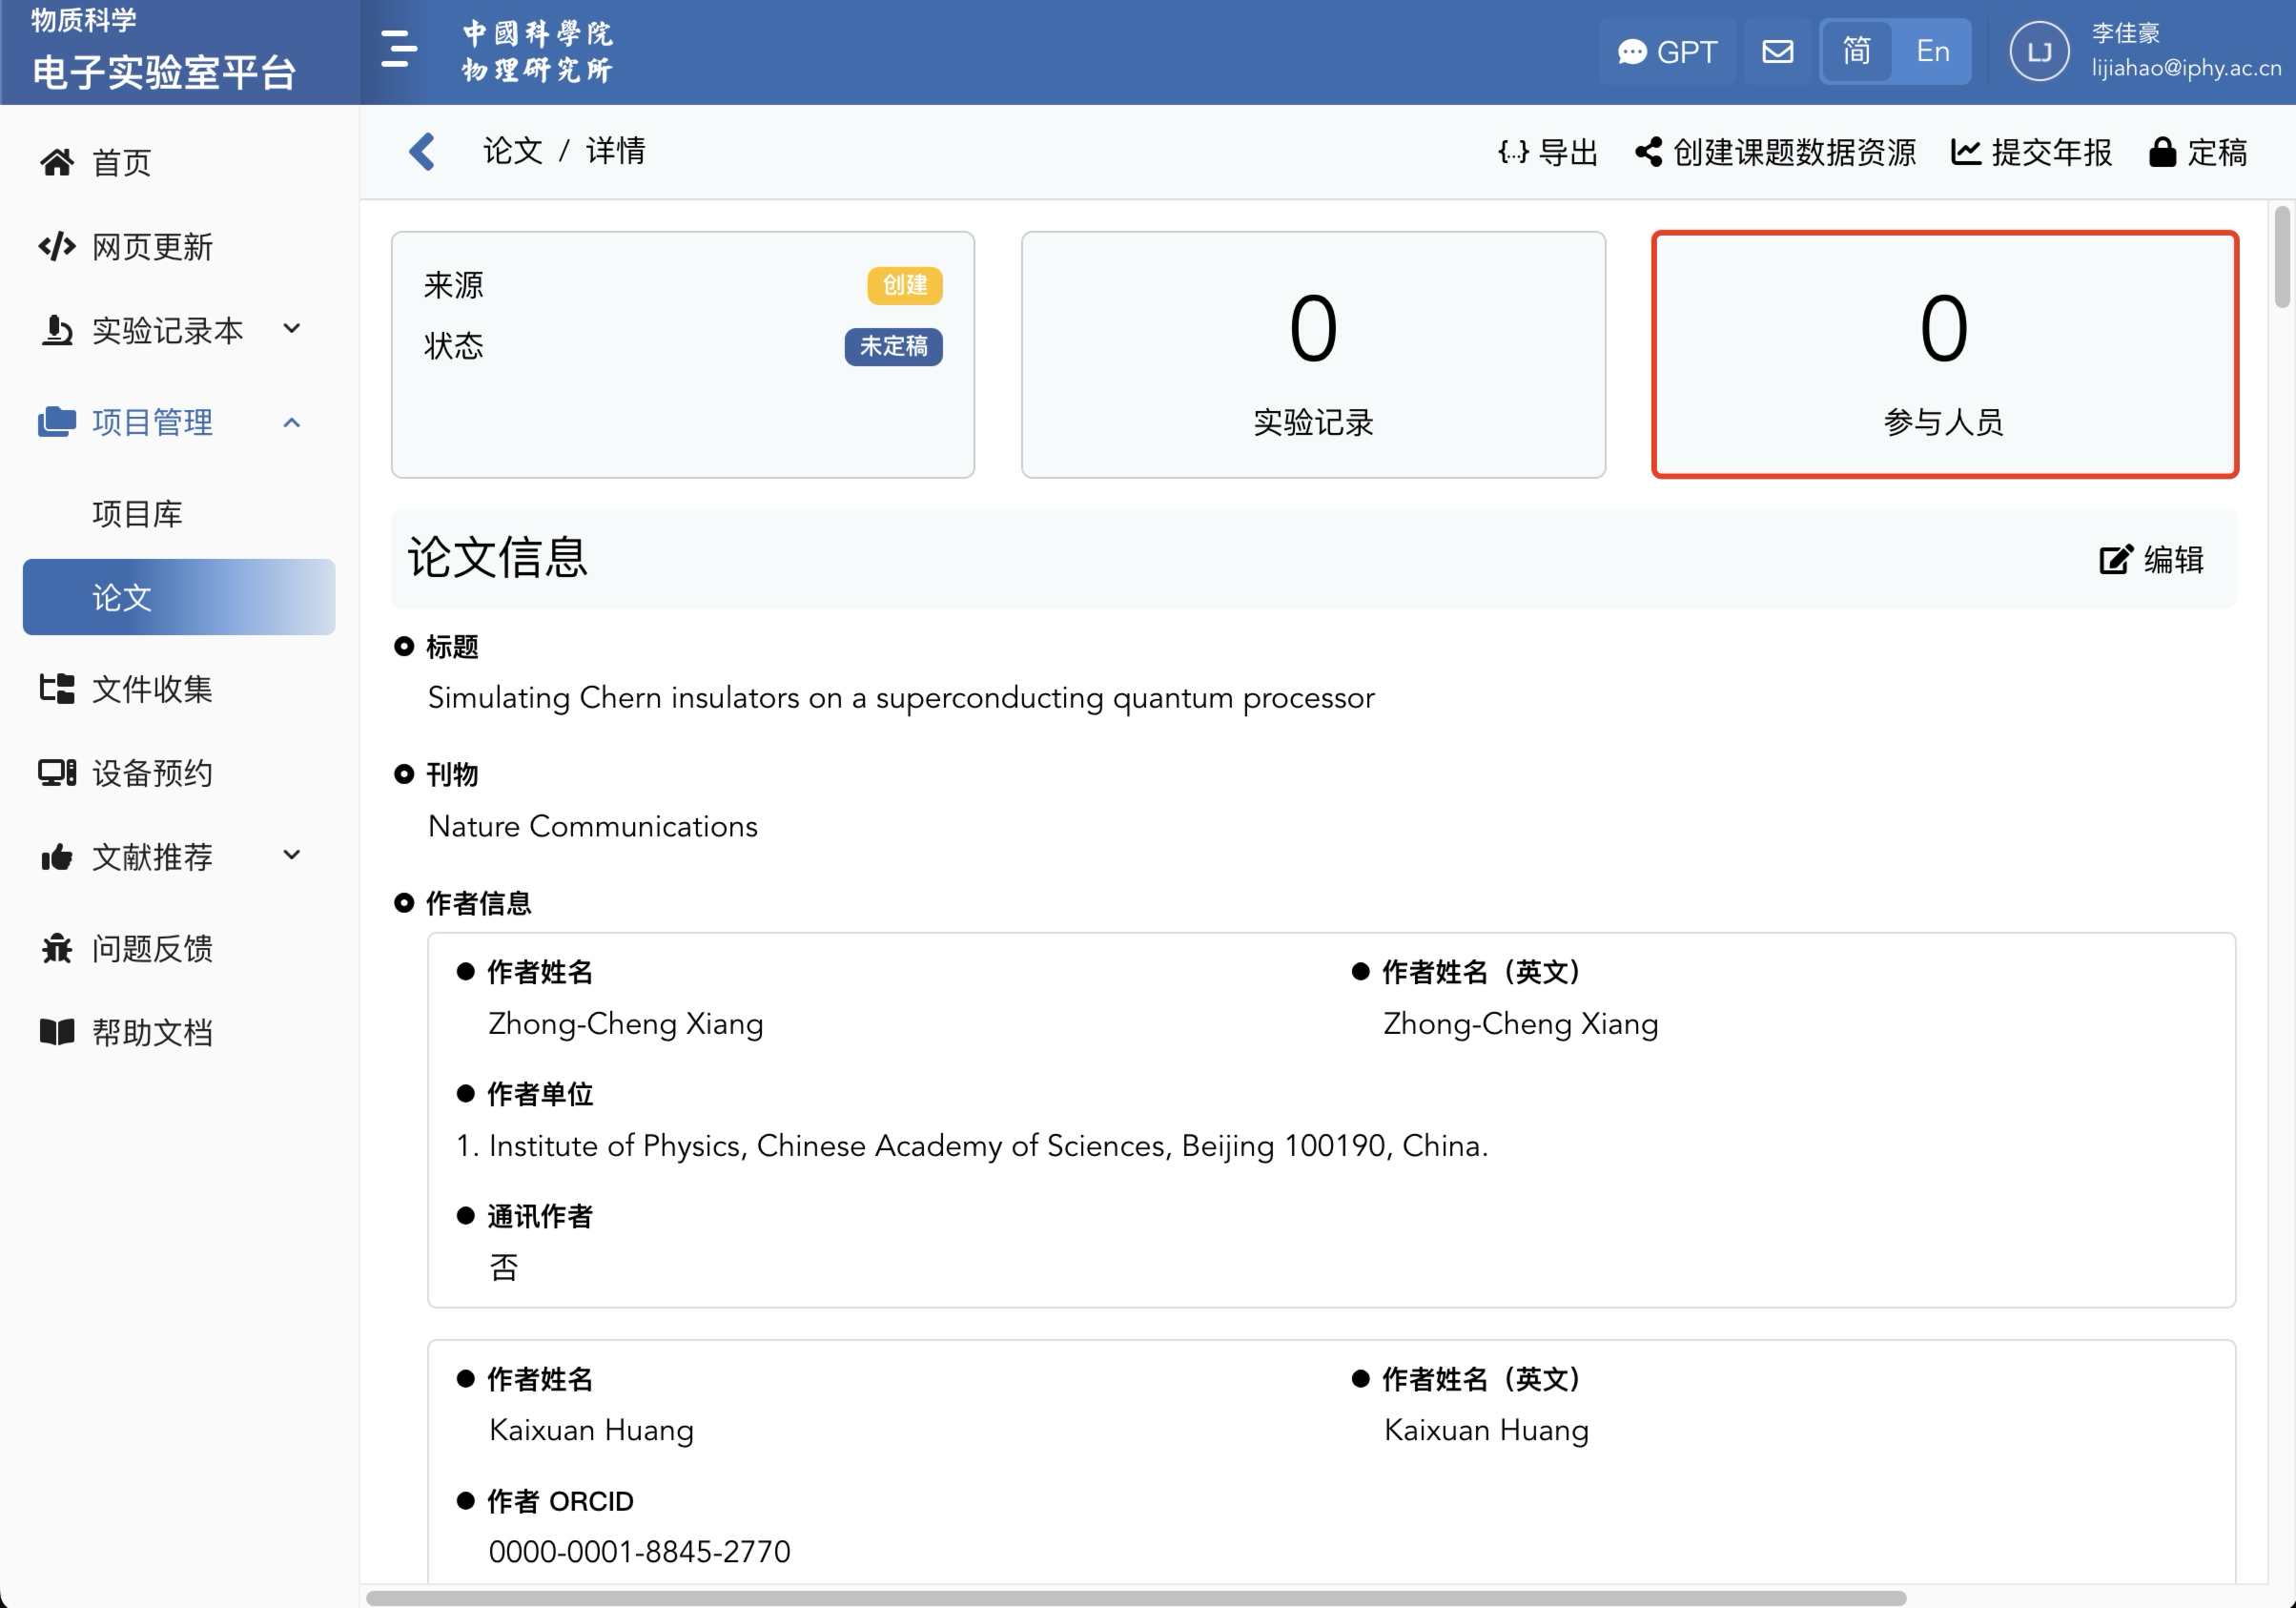Viewport: 2296px width, 1608px height.
Task: Click the folder icon for 项目管理
Action: [x=57, y=421]
